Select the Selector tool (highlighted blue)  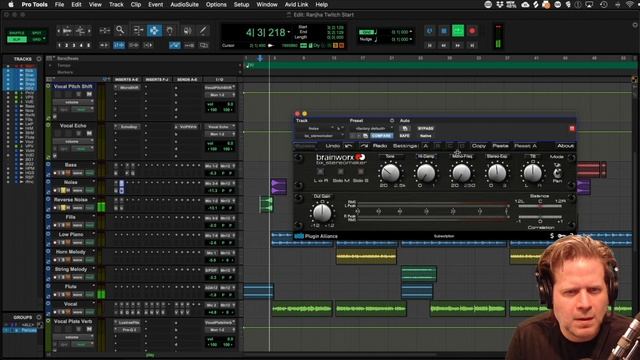(x=154, y=30)
